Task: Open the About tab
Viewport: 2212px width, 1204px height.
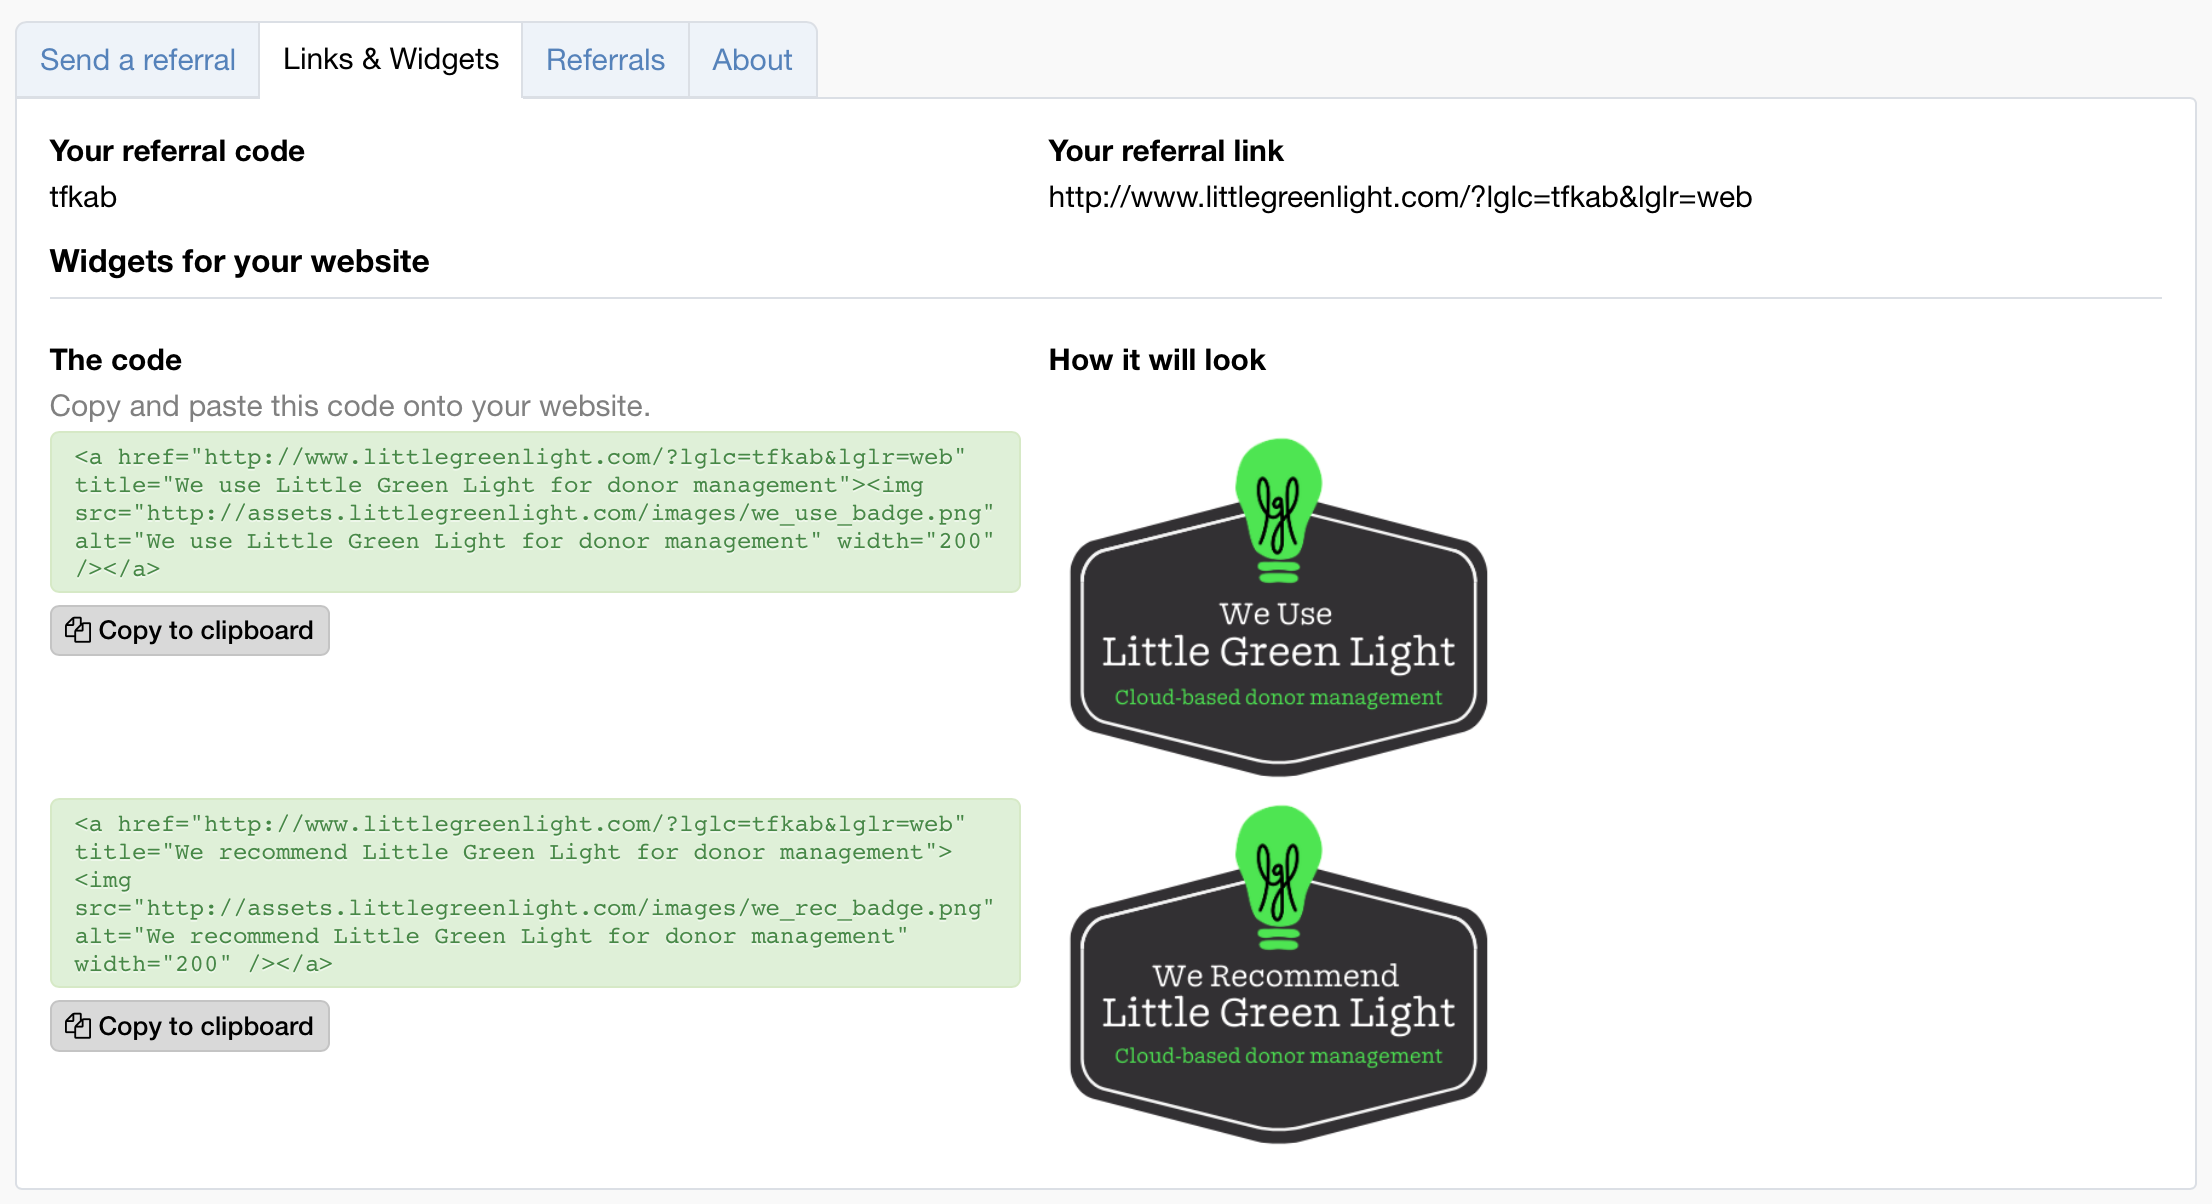Action: [x=752, y=60]
